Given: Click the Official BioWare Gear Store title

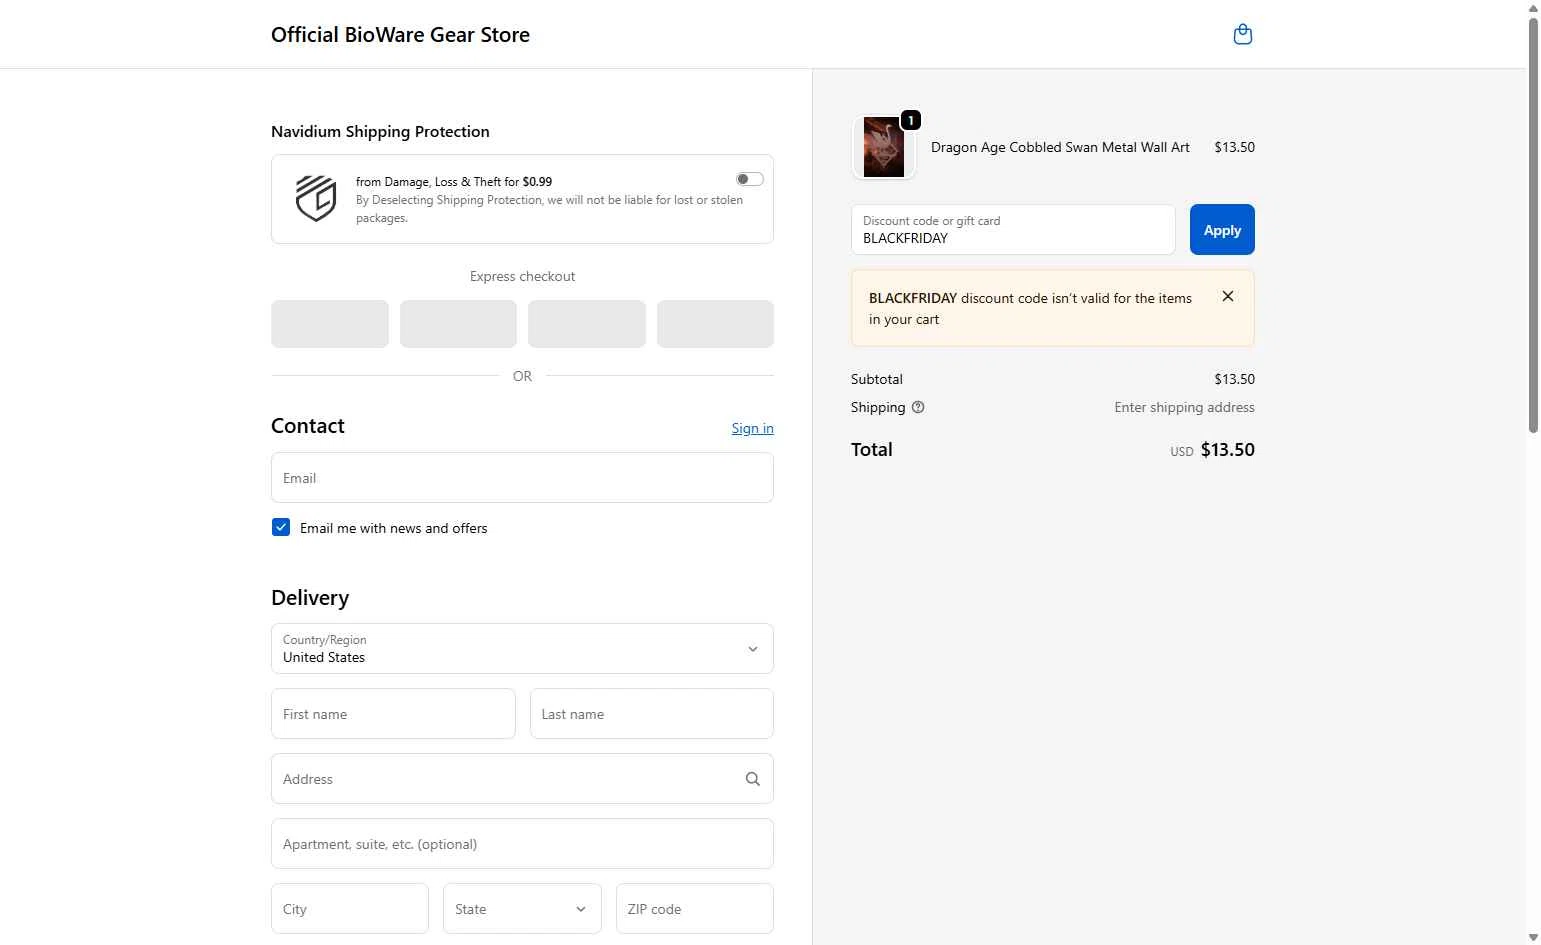Looking at the screenshot, I should click(400, 35).
